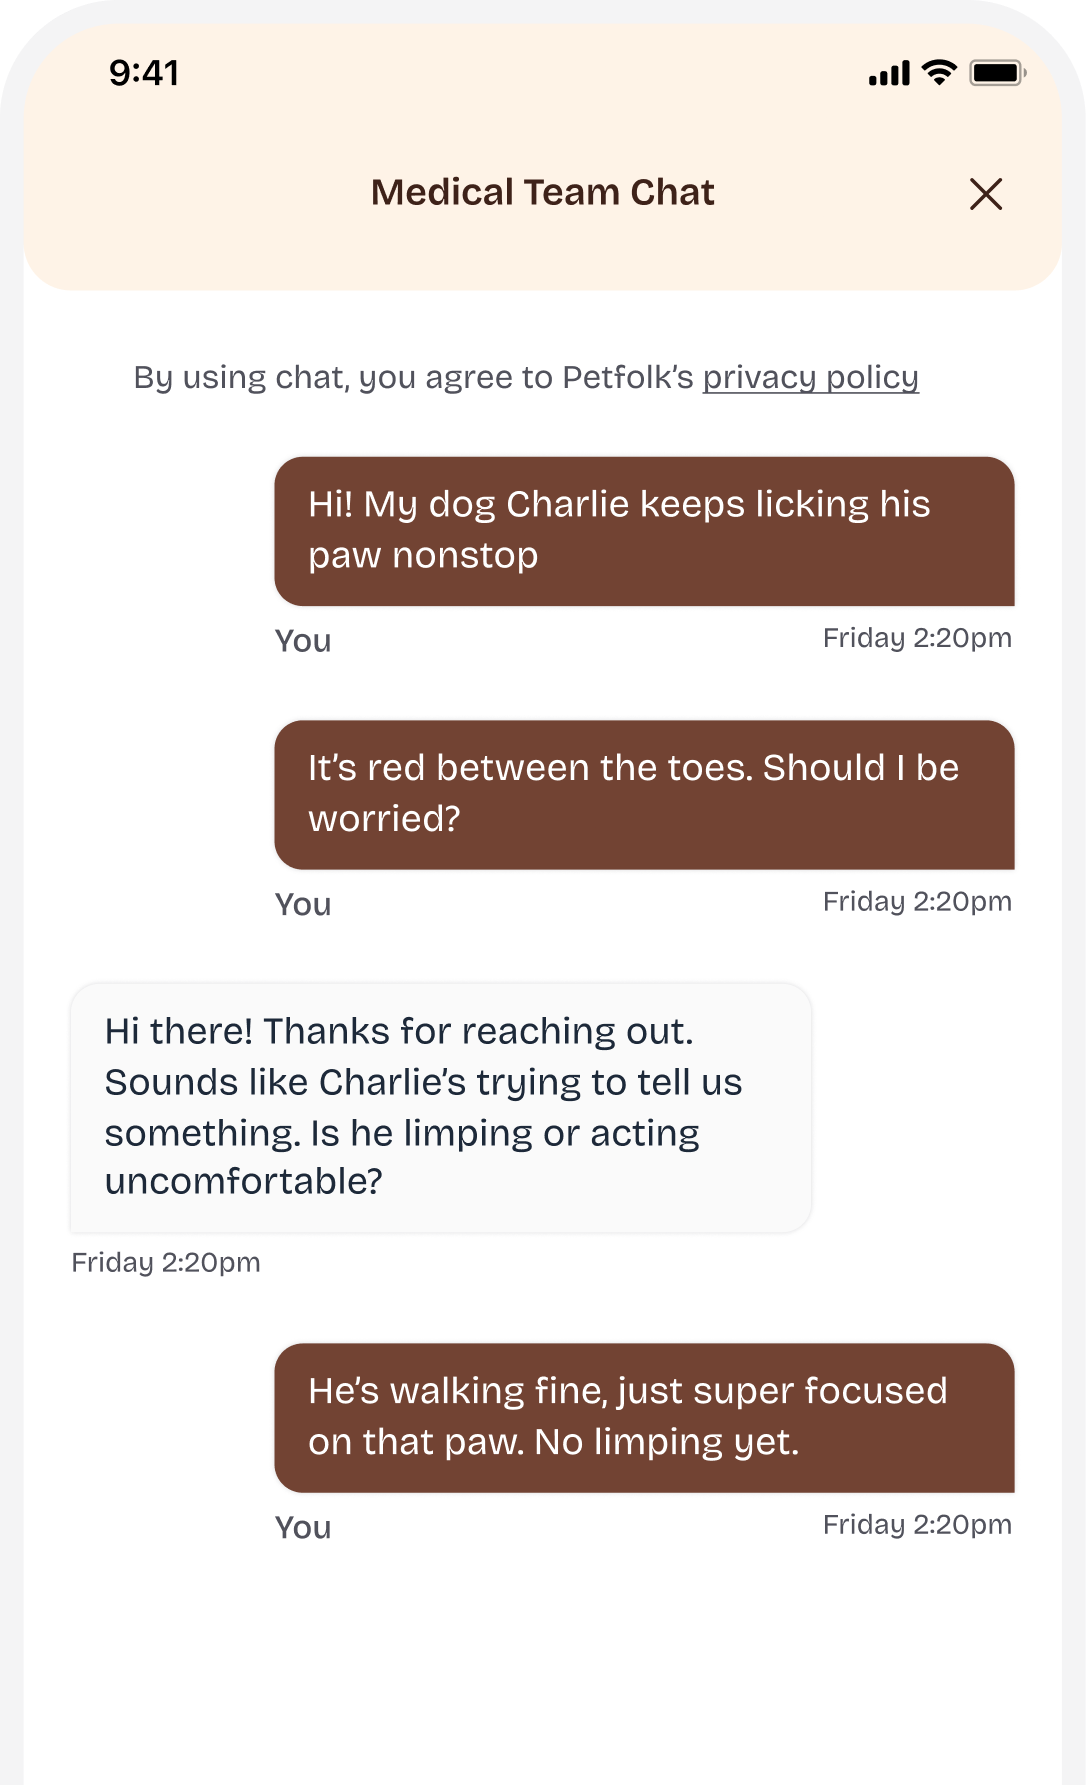Tap 'You' label under the second message

tap(303, 905)
